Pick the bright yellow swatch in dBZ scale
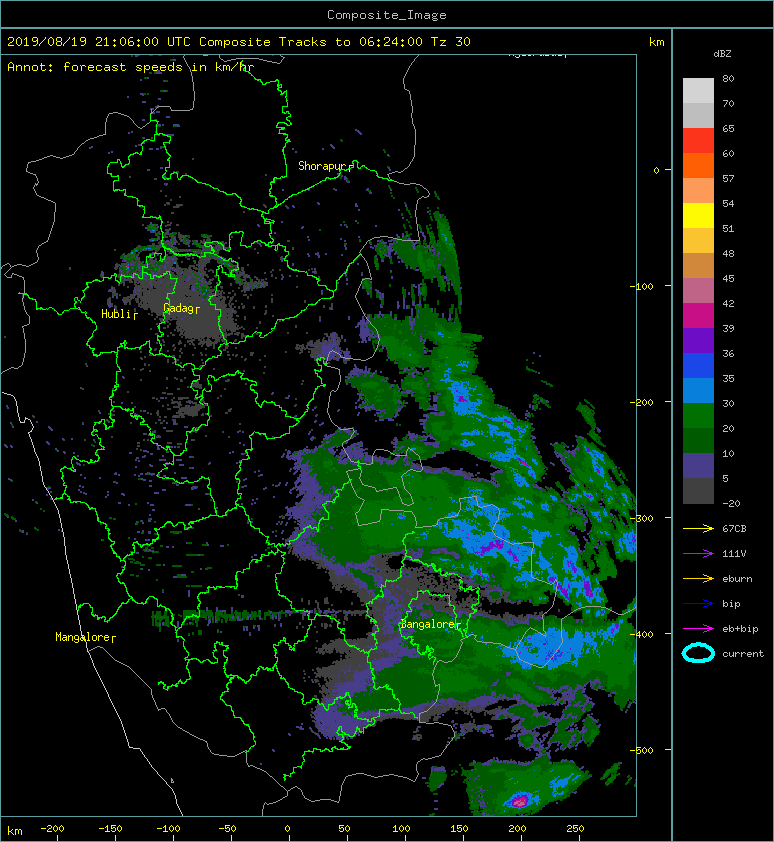Viewport: 774px width, 842px height. point(698,215)
